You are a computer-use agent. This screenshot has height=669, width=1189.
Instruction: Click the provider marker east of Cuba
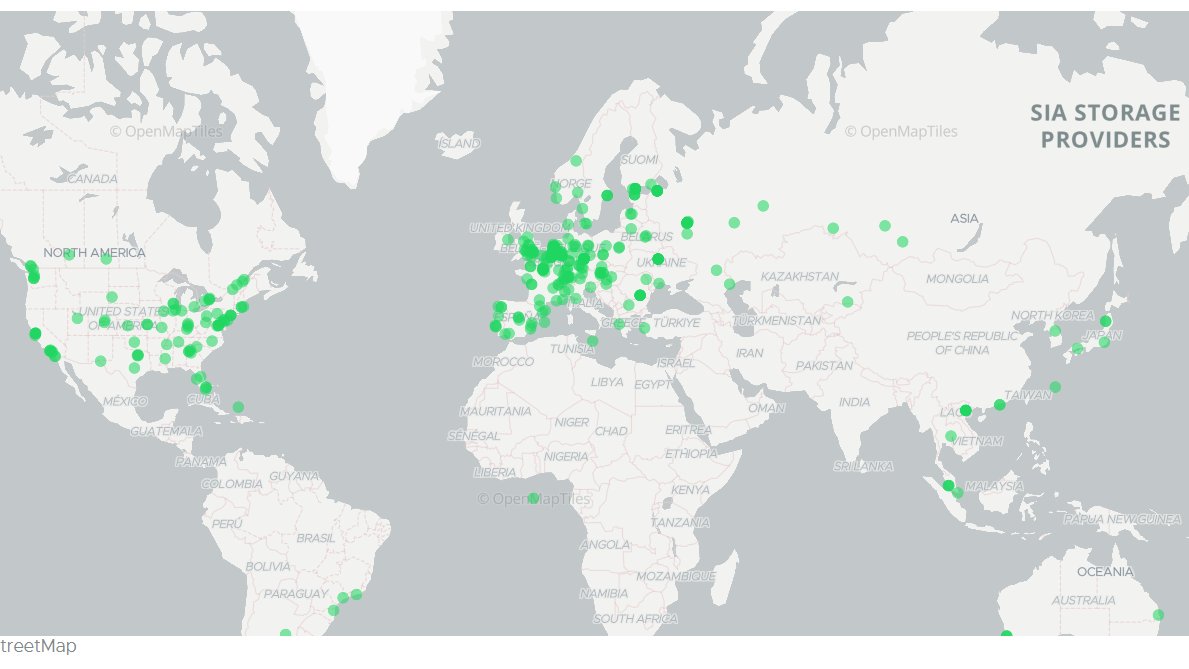click(x=238, y=407)
